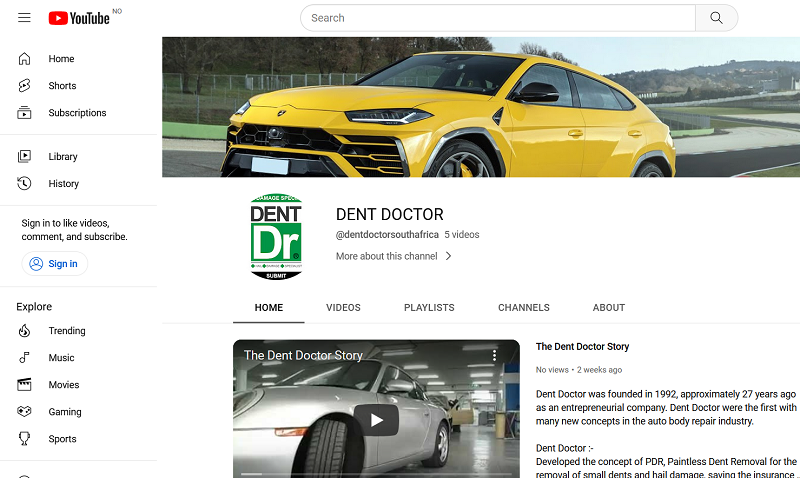Select the Library label in sidebar
The height and width of the screenshot is (478, 800).
pyautogui.click(x=63, y=157)
